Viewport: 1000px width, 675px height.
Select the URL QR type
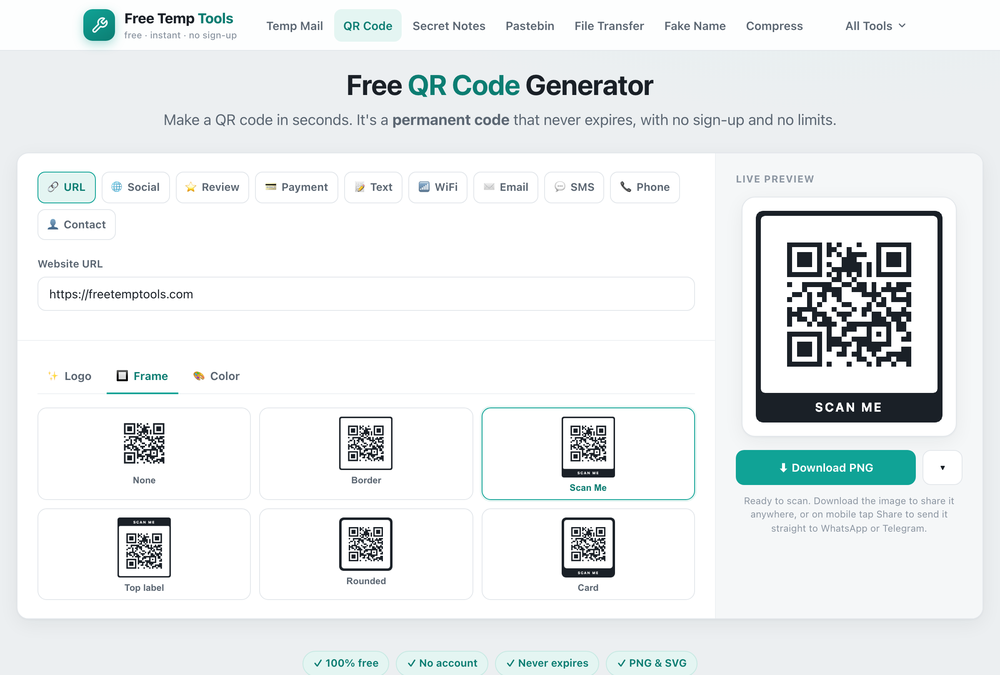[66, 187]
